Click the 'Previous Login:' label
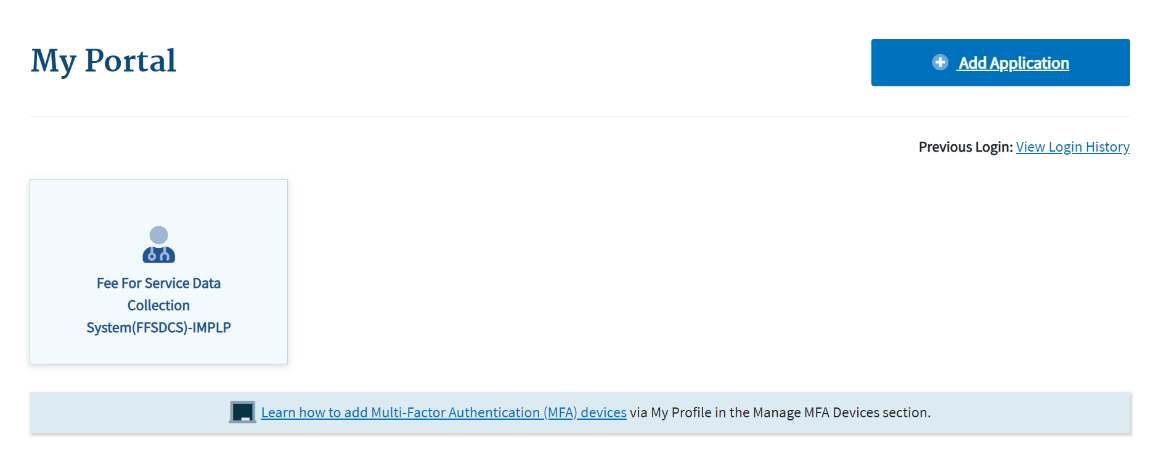This screenshot has width=1153, height=458. 965,147
